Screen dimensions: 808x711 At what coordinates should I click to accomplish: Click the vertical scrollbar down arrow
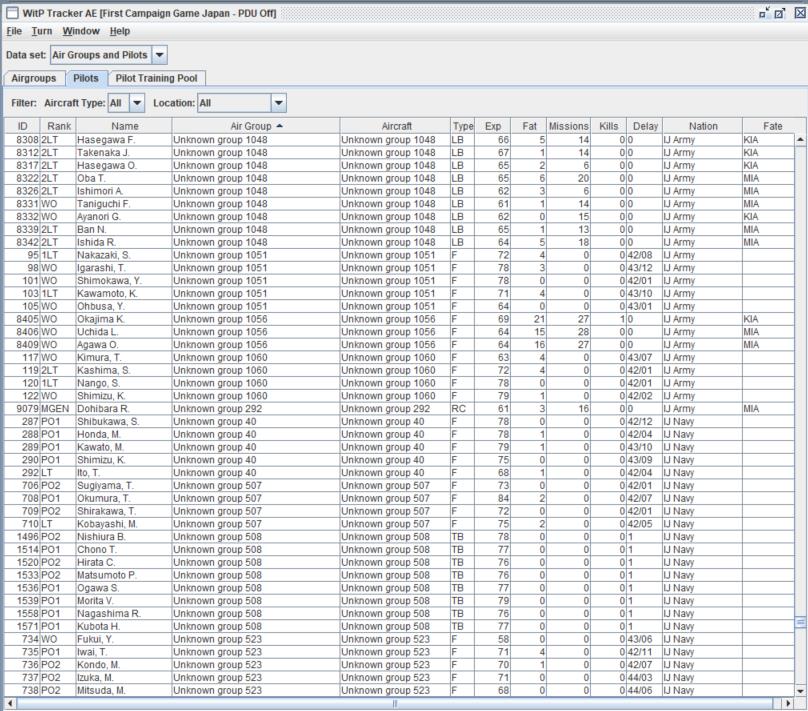(x=798, y=691)
